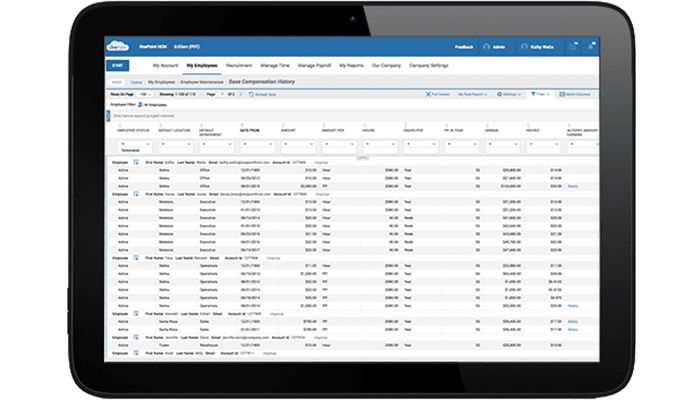Open the user icon beside Kathy's name

(525, 47)
